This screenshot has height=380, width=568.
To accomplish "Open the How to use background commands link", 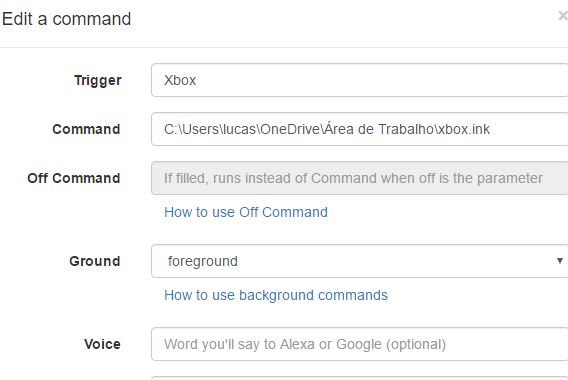I will click(276, 295).
